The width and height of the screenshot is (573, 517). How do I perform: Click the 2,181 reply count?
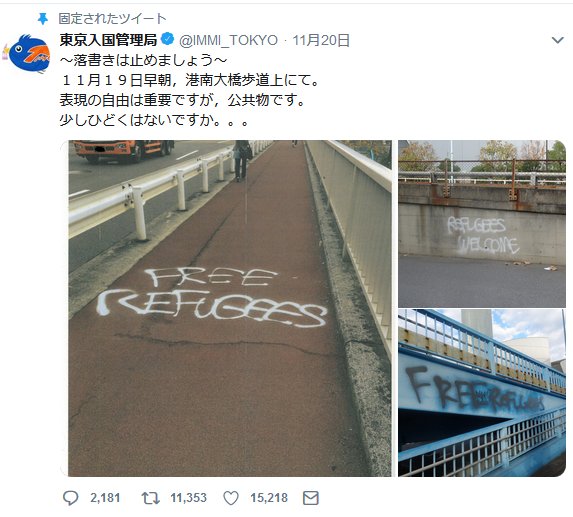tap(105, 498)
